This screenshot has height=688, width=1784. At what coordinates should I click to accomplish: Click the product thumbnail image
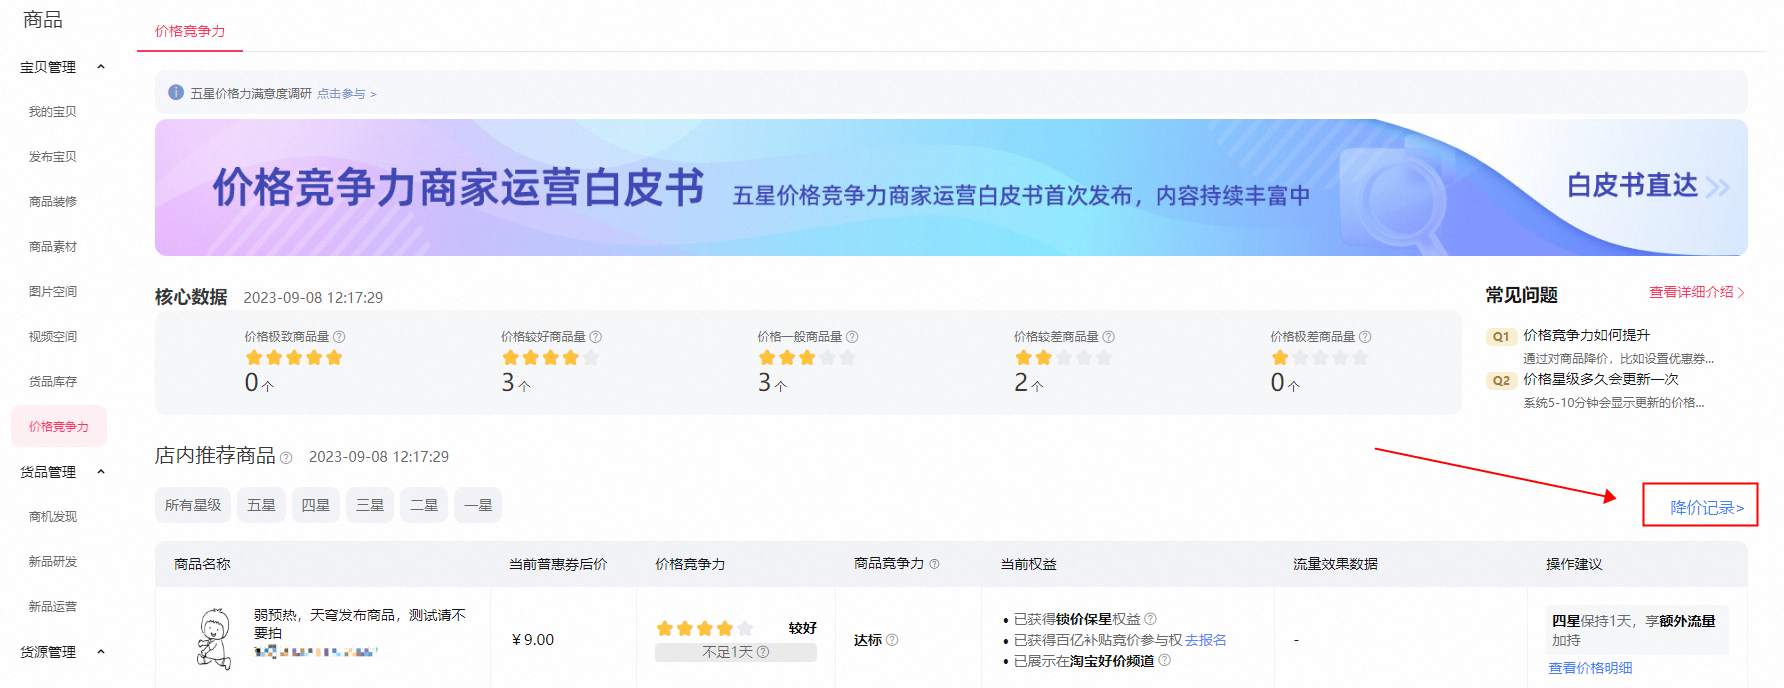(213, 639)
